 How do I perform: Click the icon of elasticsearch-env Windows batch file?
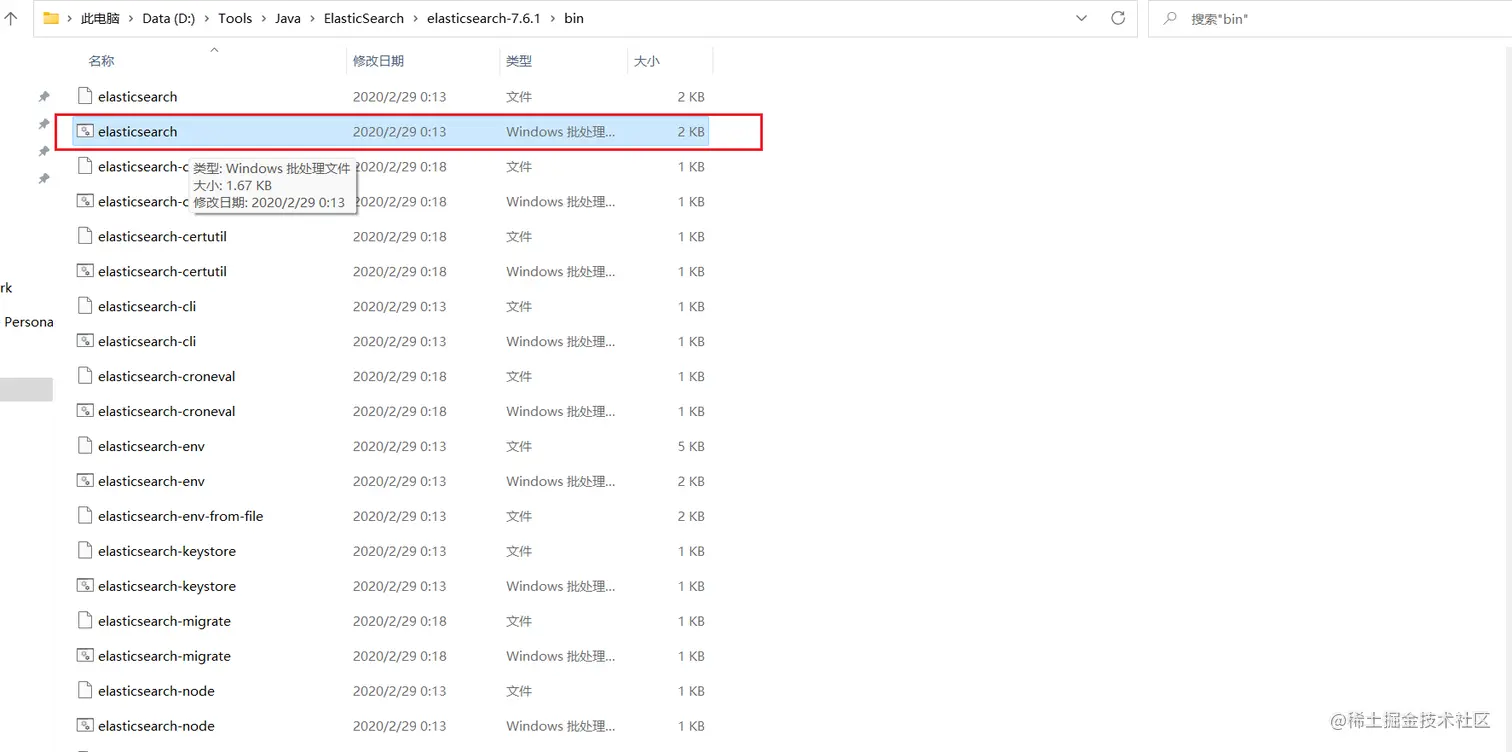85,481
